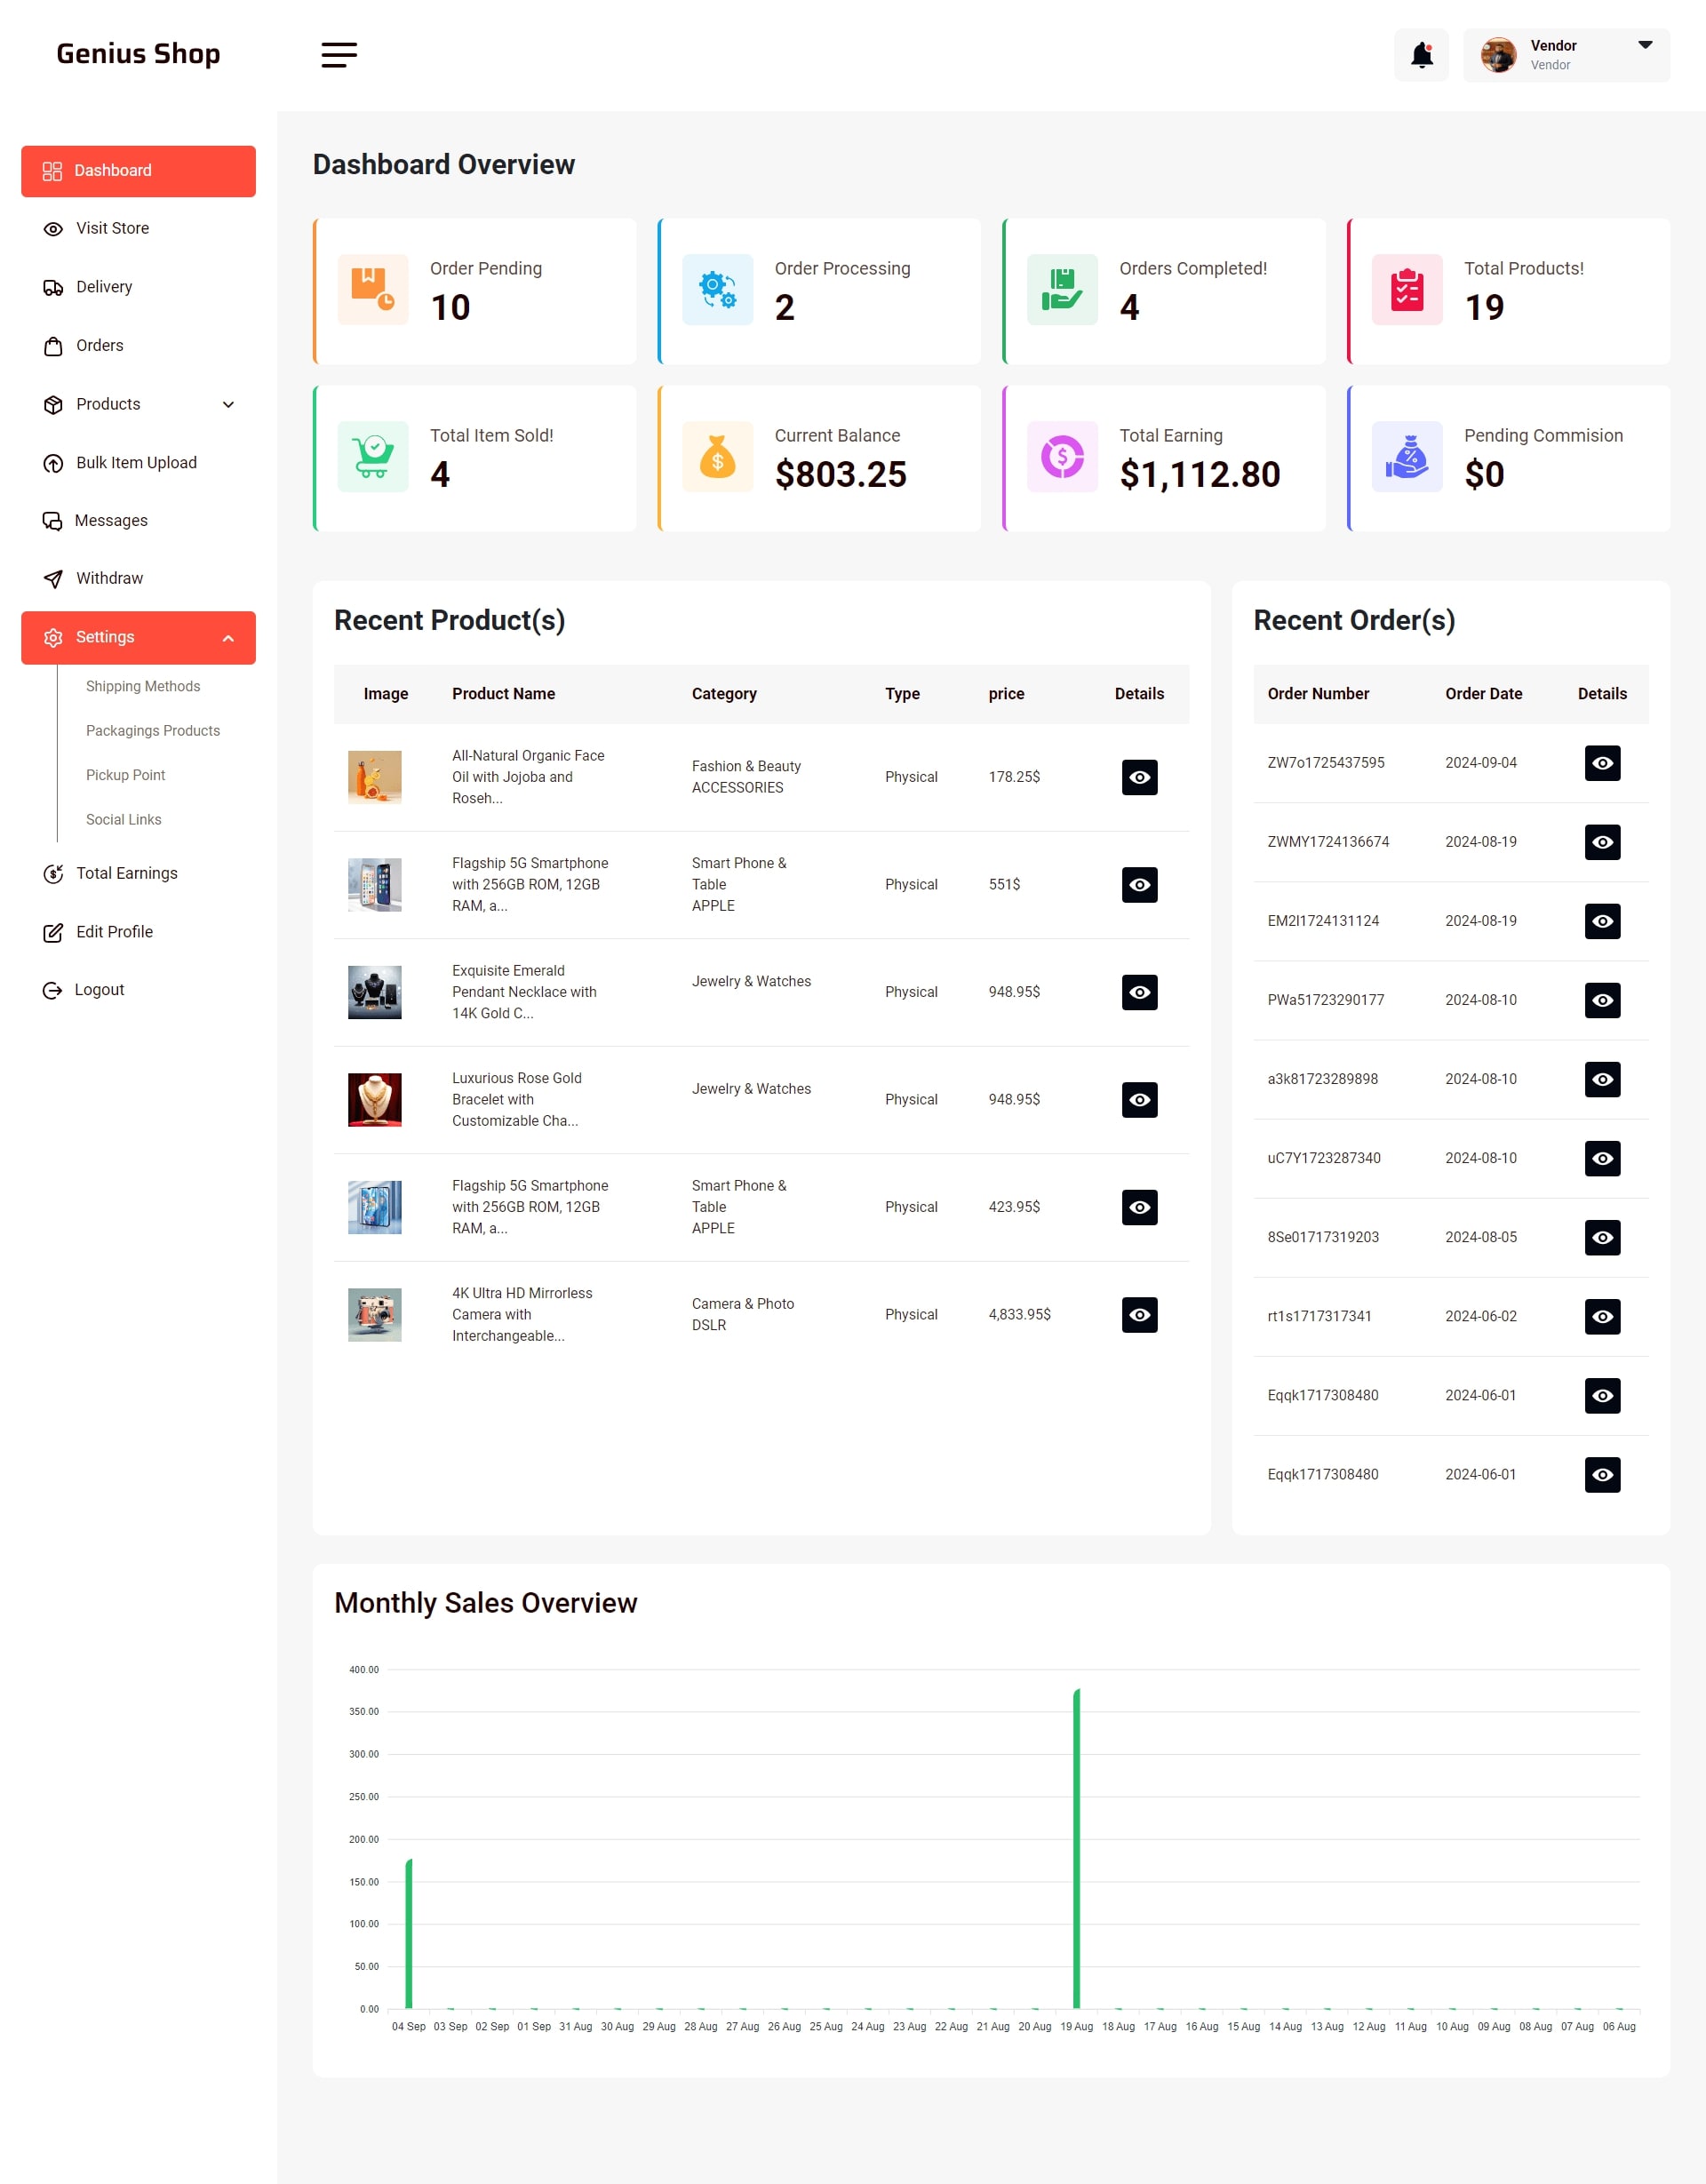Go to Withdraw in sidebar
This screenshot has height=2184, width=1706.
pos(109,578)
